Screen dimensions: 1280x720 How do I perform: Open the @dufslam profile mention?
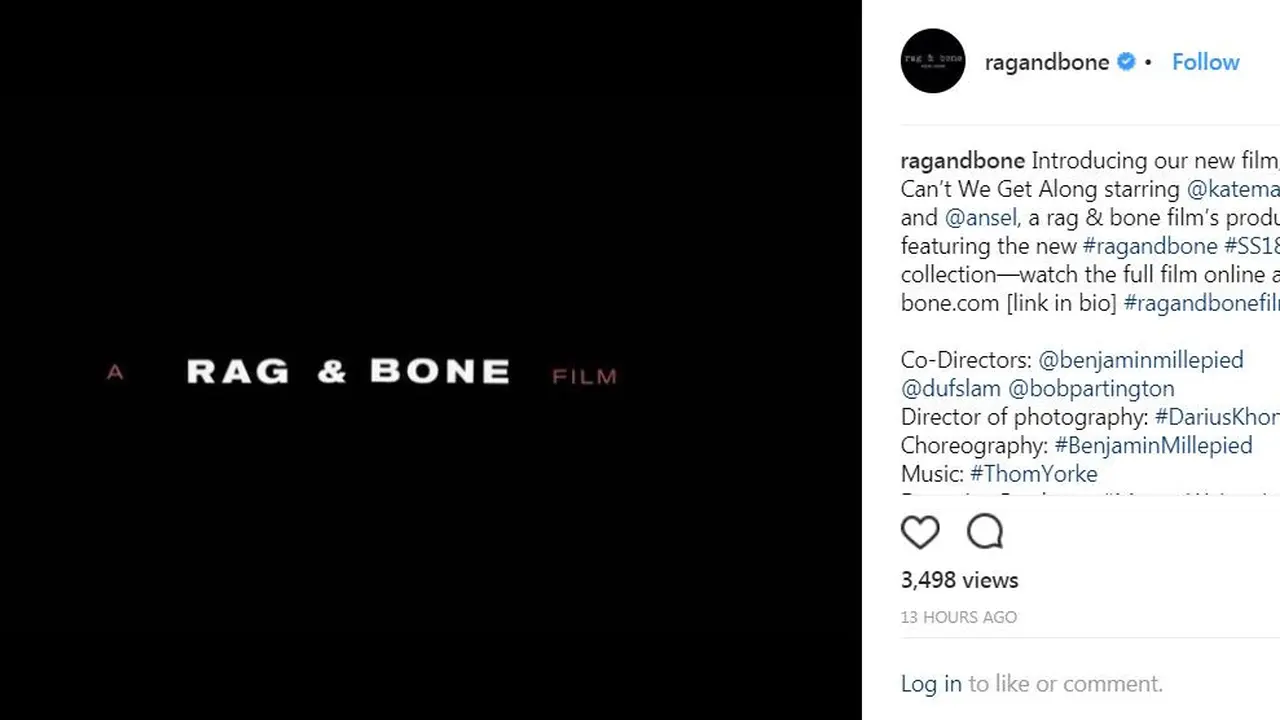[951, 388]
